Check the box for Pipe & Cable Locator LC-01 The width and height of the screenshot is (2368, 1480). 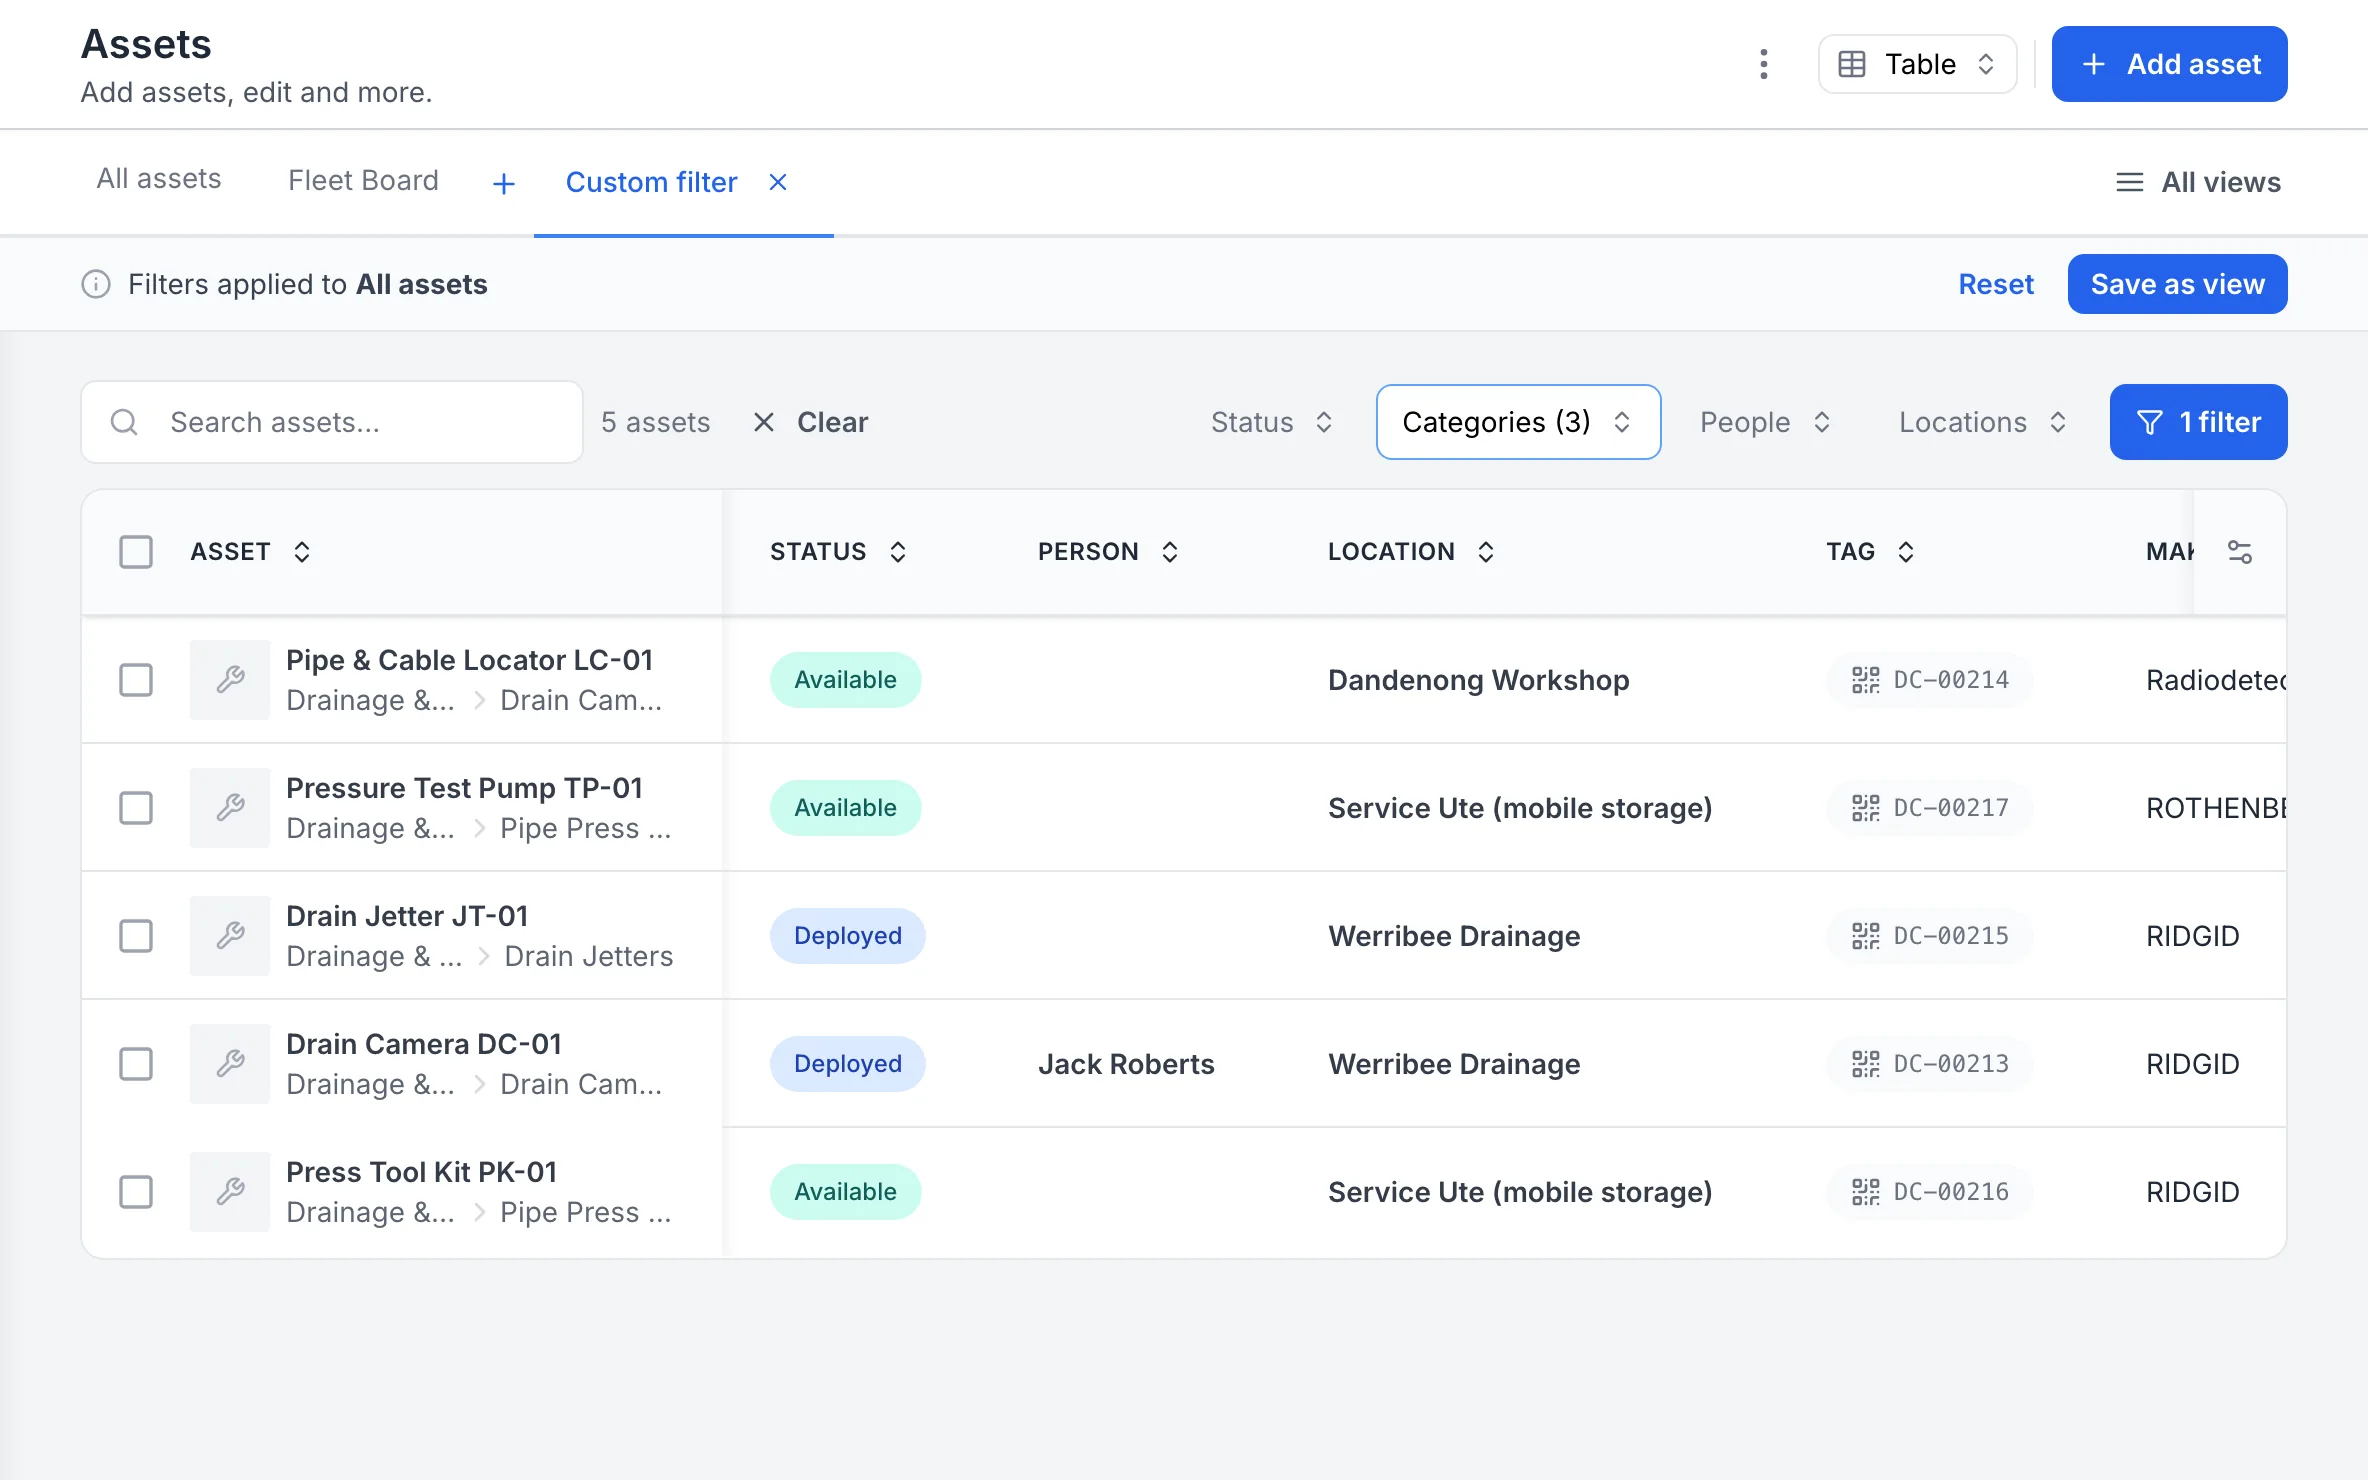click(x=136, y=680)
